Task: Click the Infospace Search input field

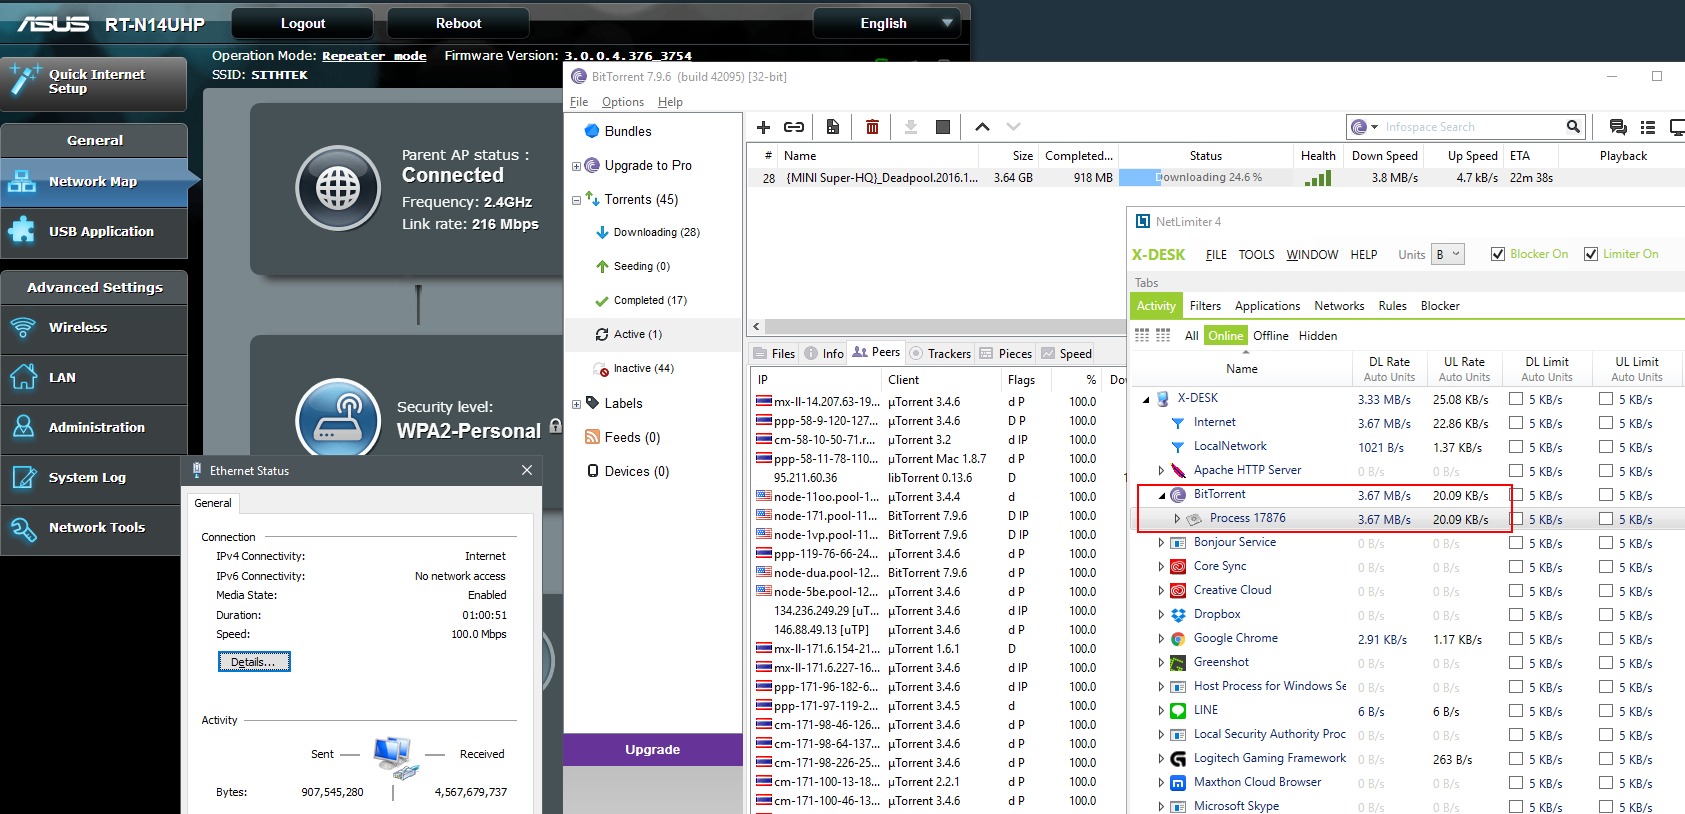Action: (x=1472, y=127)
